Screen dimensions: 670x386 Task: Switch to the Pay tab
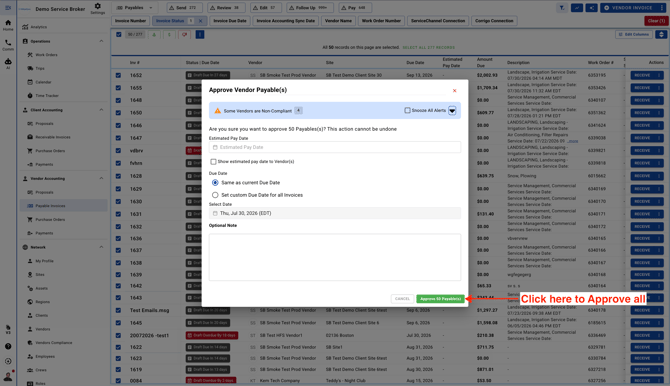tap(355, 8)
